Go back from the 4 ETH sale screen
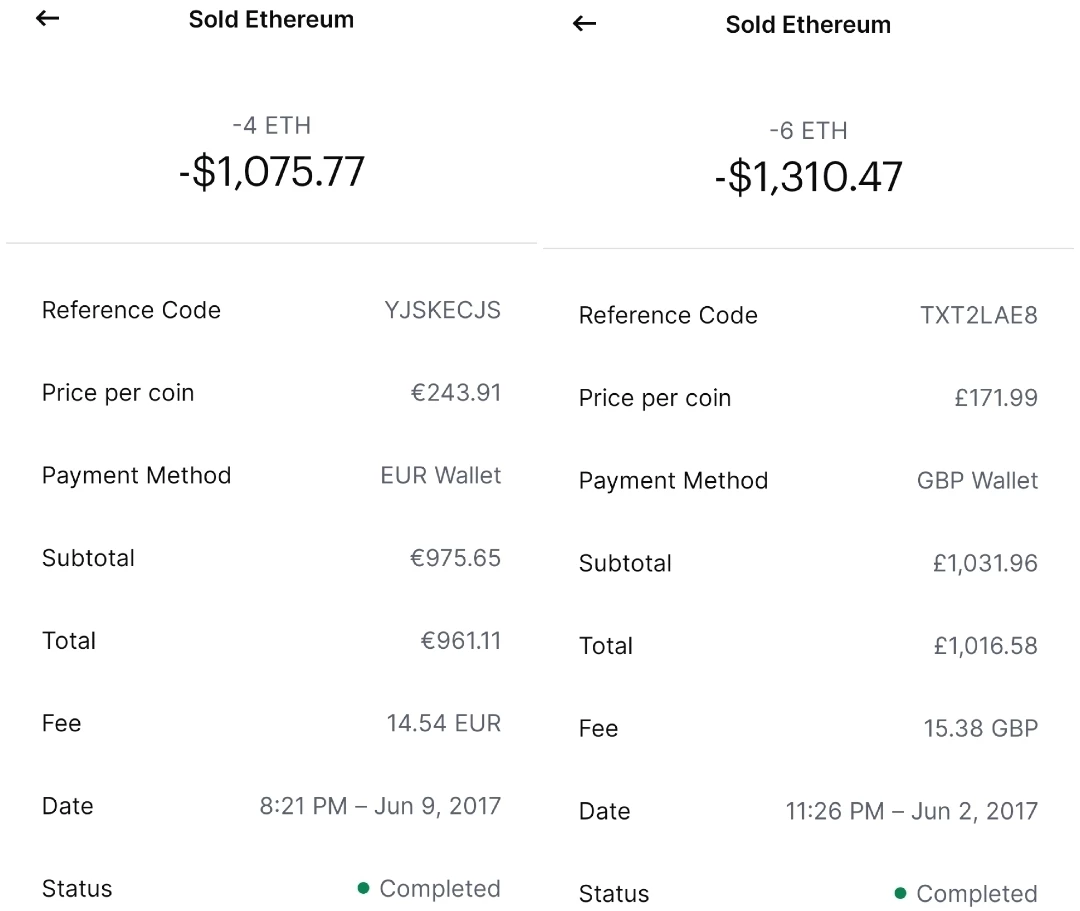The image size is (1080, 911). [x=48, y=19]
